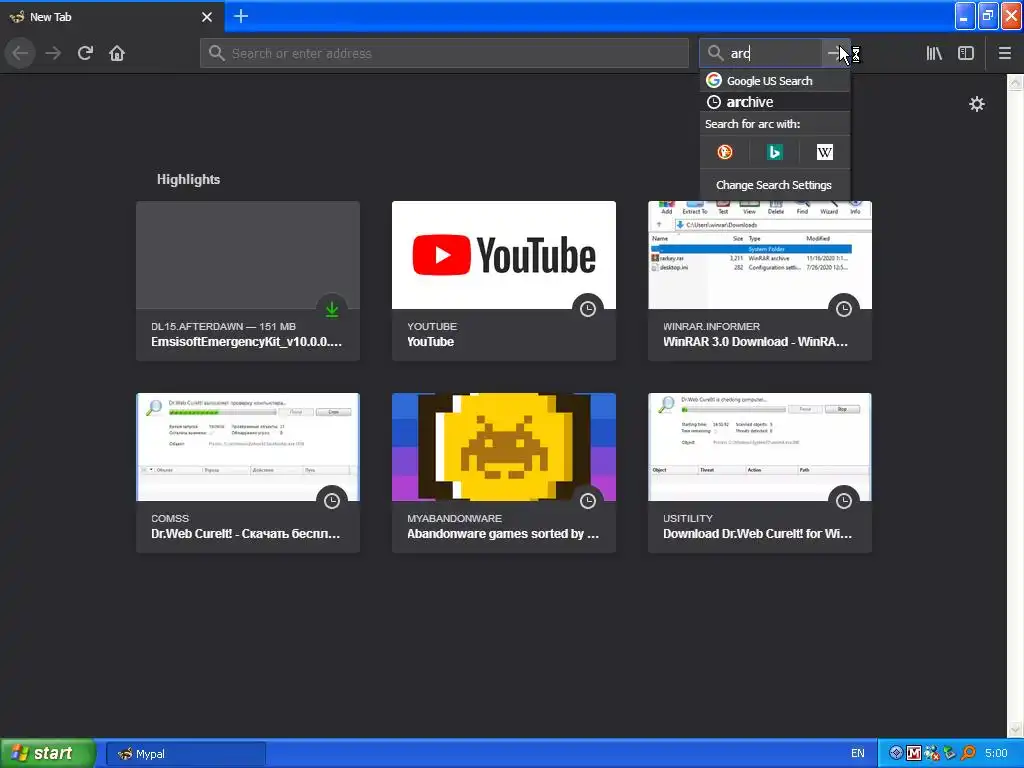Open the YouTube highlight thumbnail
This screenshot has height=768, width=1024.
(504, 255)
